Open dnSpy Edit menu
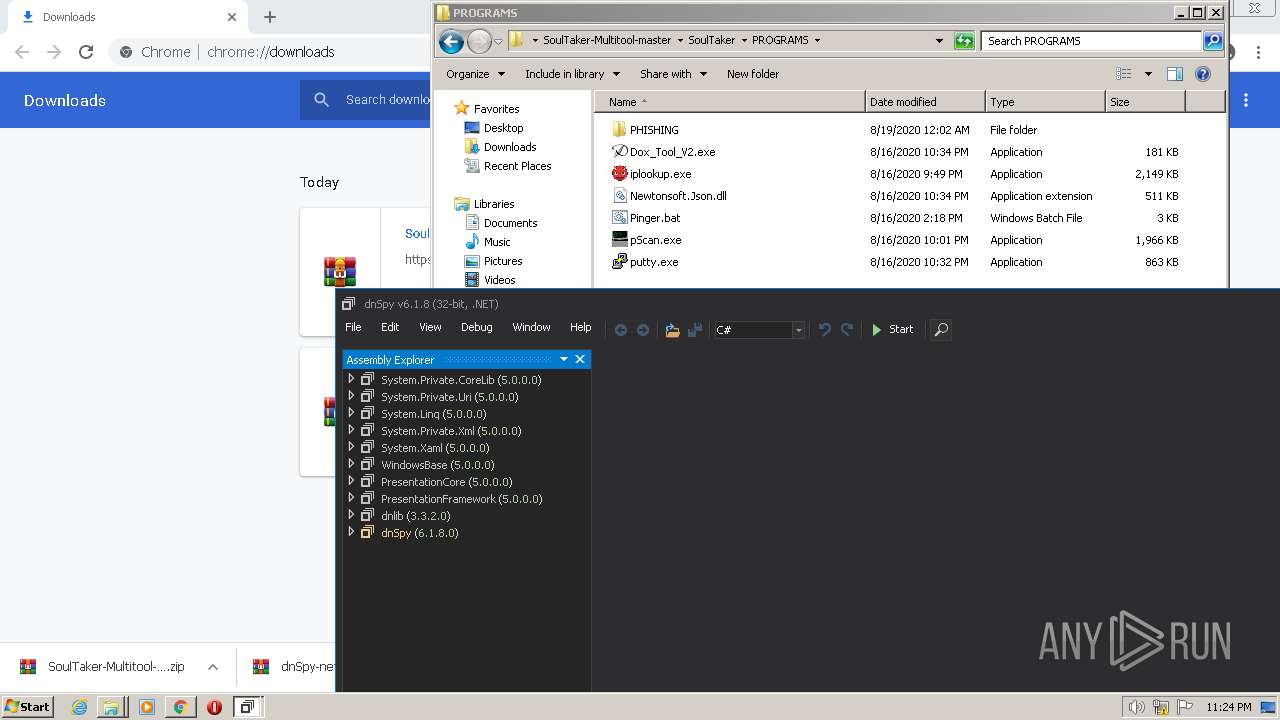Screen dimensions: 1280x720 [x=390, y=327]
